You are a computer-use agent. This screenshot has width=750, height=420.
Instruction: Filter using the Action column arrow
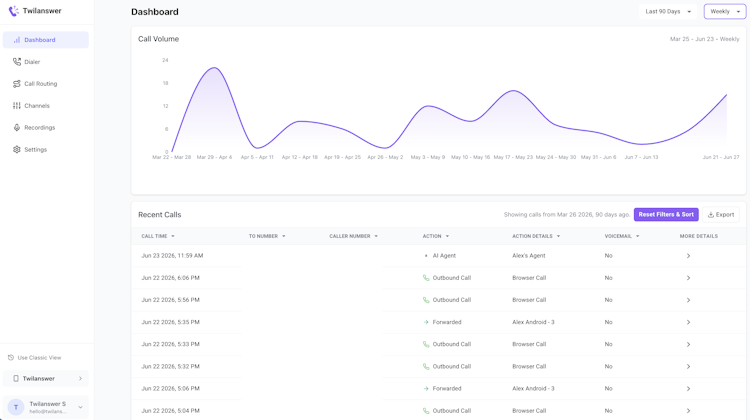(x=447, y=236)
